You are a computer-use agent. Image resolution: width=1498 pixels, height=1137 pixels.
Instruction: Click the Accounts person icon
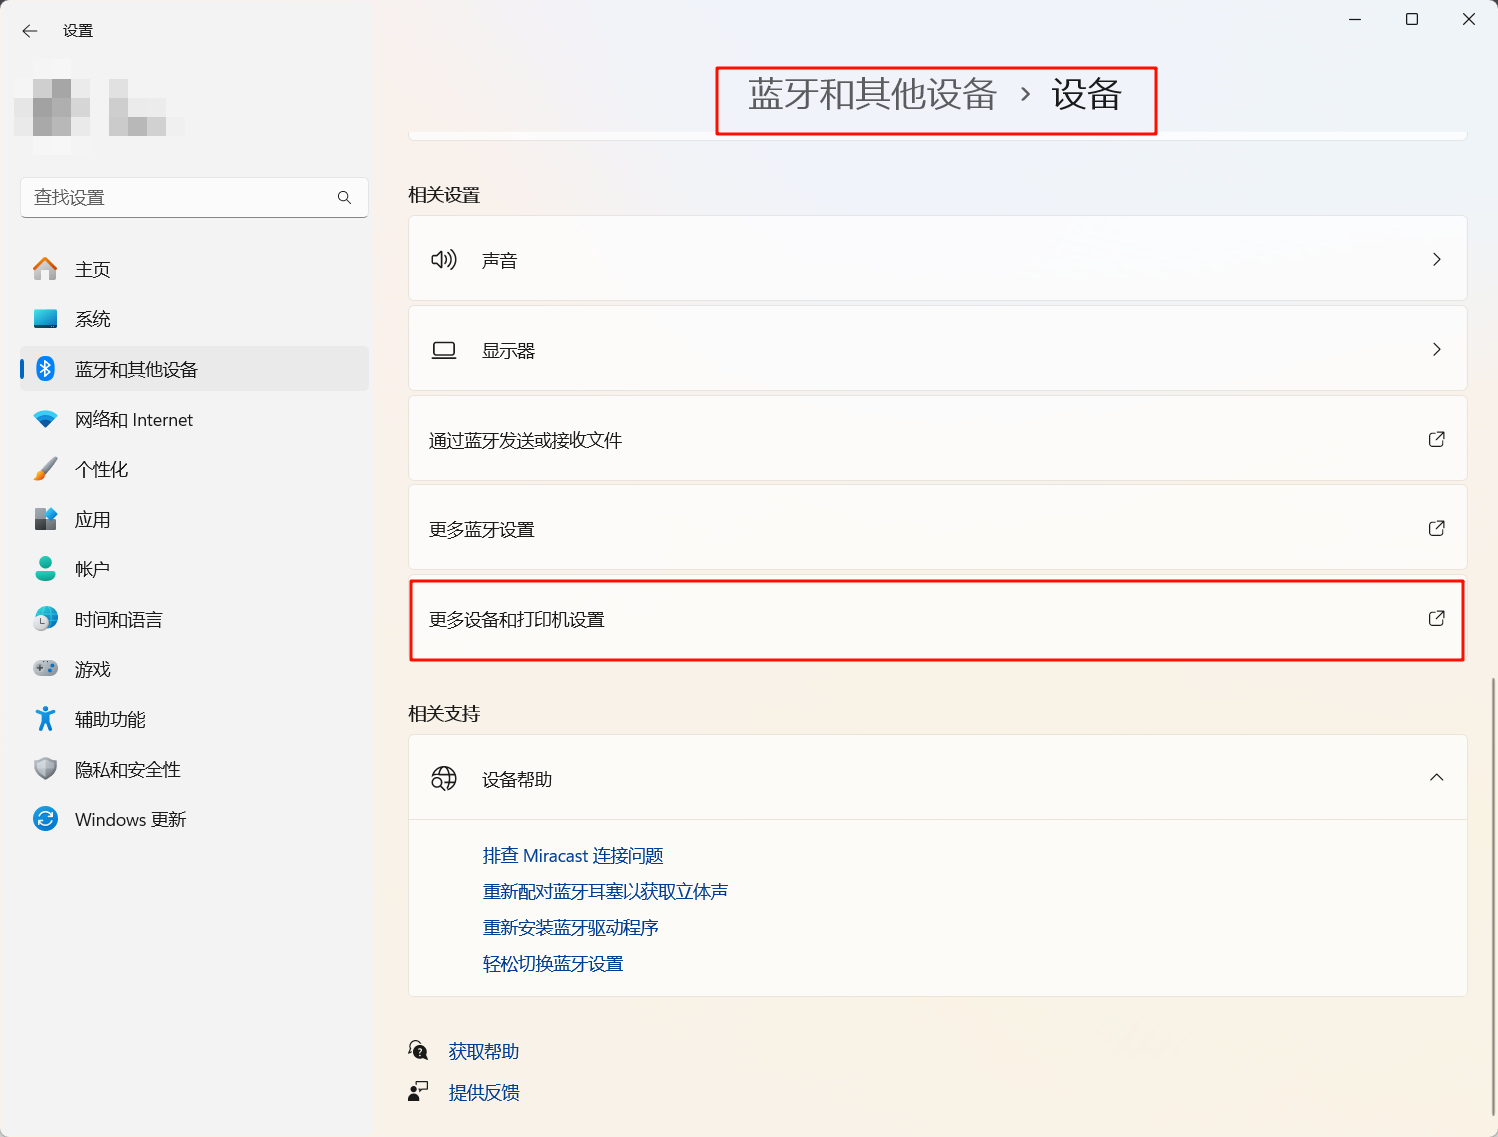coord(45,569)
